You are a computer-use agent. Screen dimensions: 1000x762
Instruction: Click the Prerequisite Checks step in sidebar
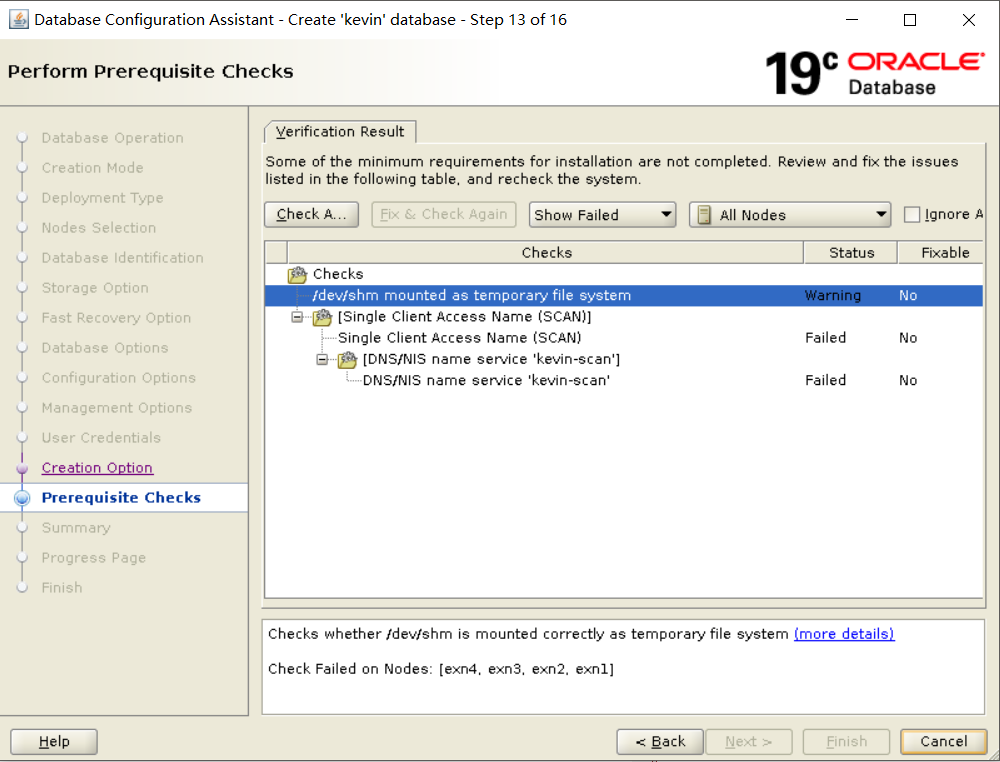pyautogui.click(x=121, y=498)
